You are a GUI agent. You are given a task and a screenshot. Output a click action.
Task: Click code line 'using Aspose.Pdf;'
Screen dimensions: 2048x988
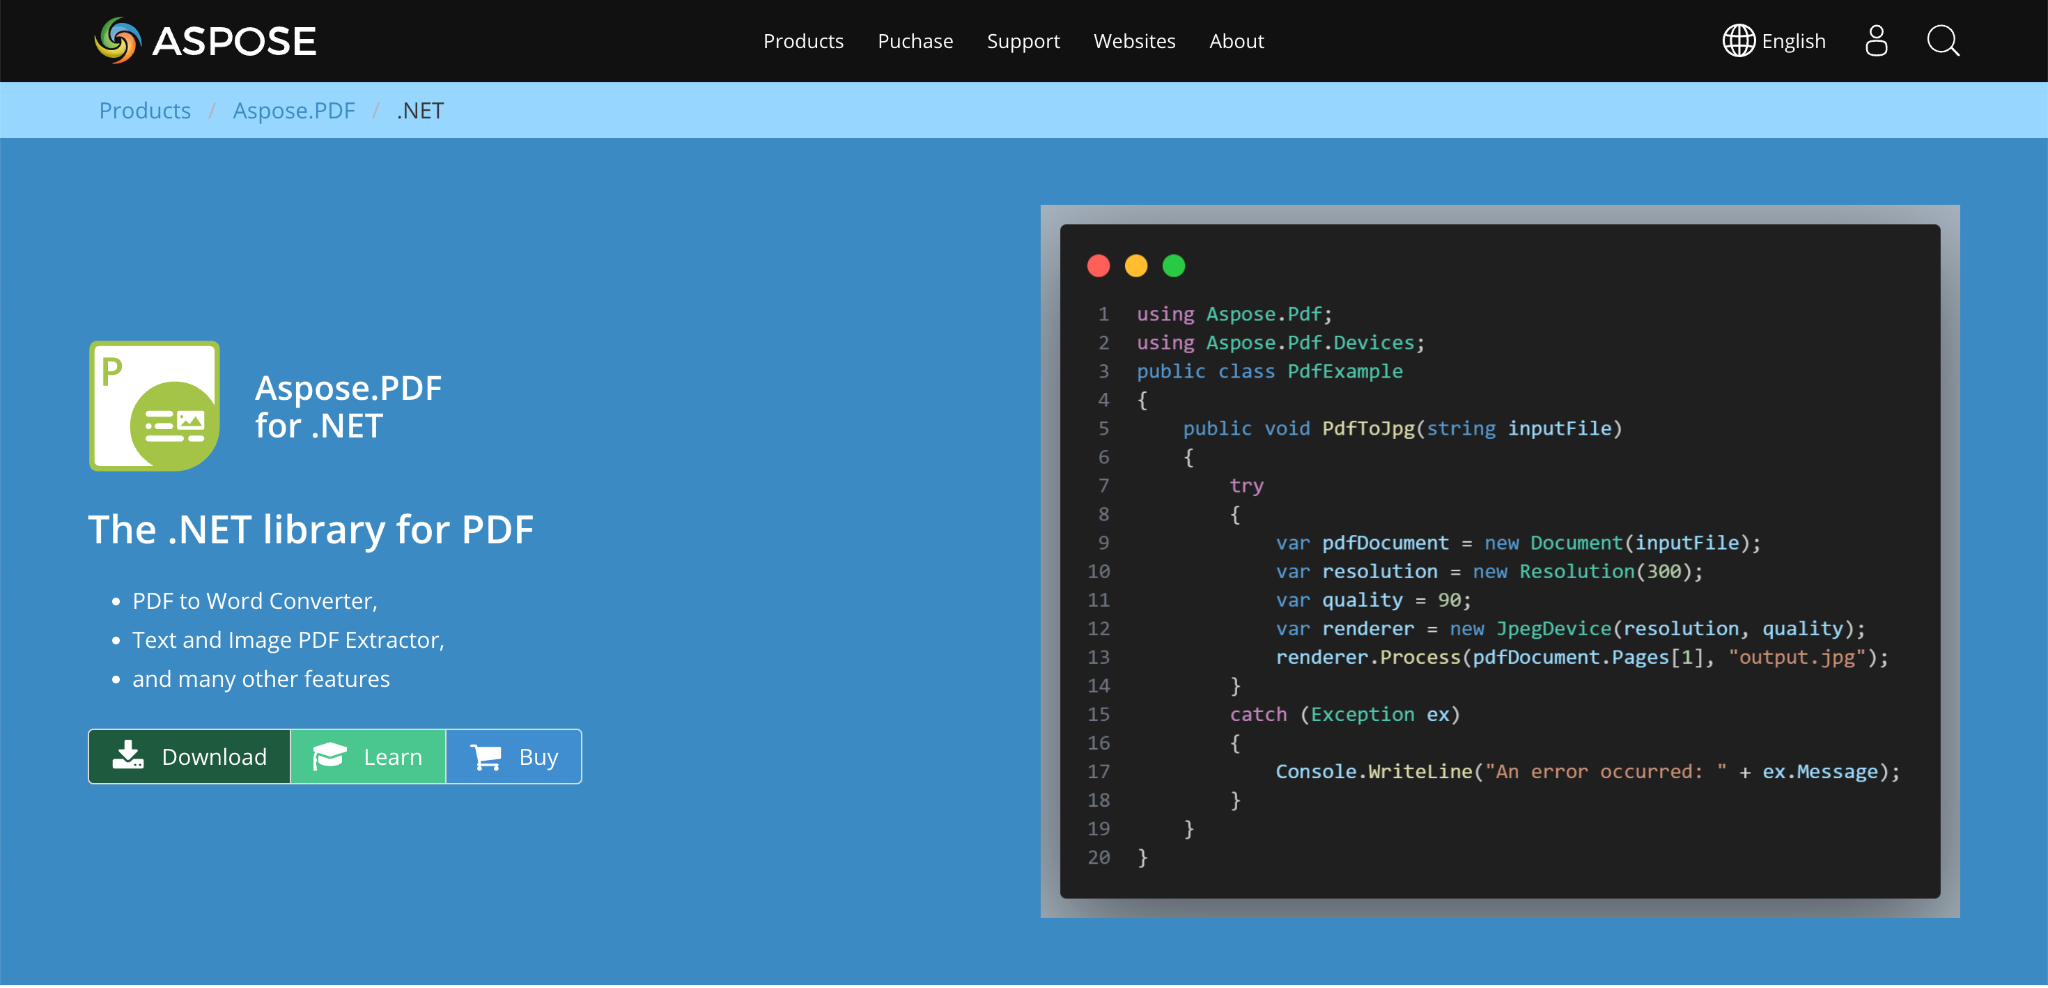tap(1234, 314)
